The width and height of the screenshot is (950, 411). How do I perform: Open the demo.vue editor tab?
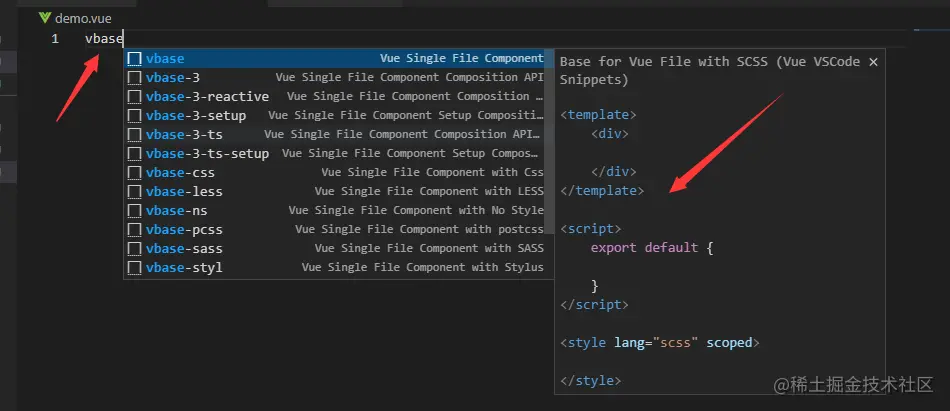75,19
